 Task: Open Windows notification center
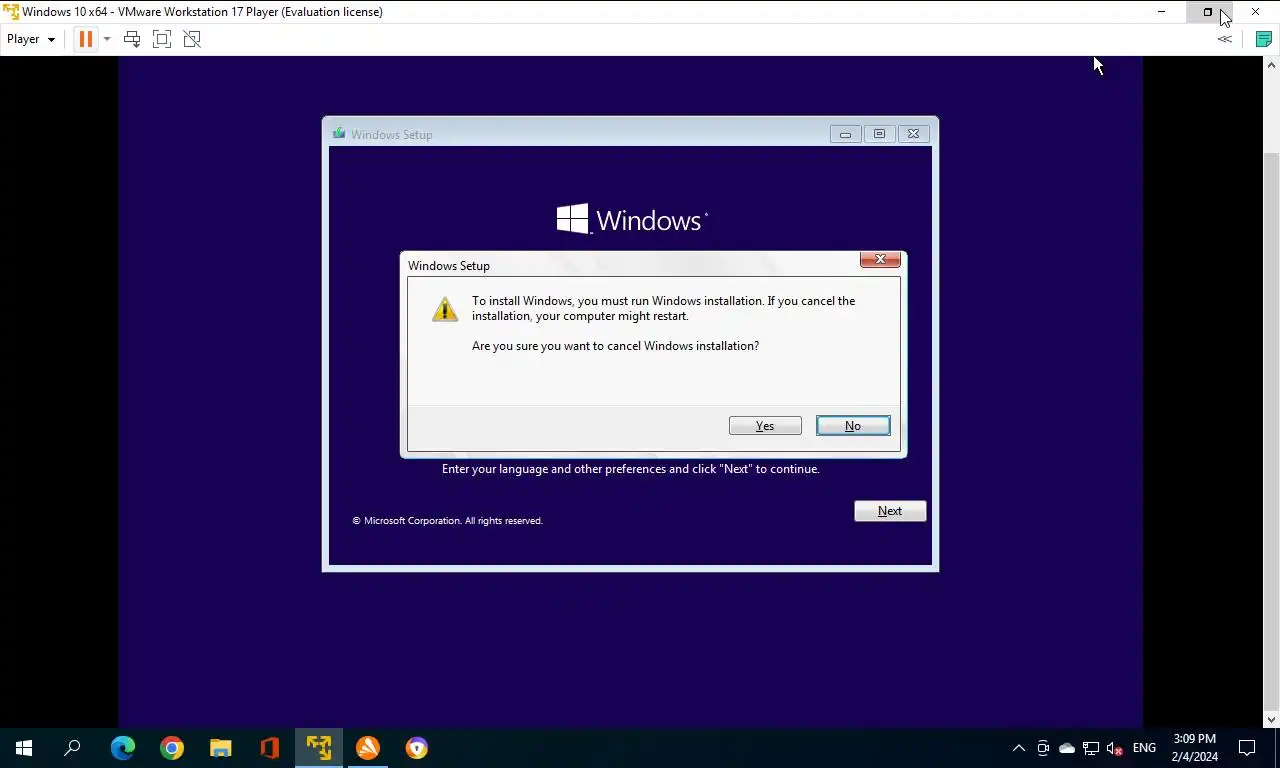click(x=1247, y=748)
